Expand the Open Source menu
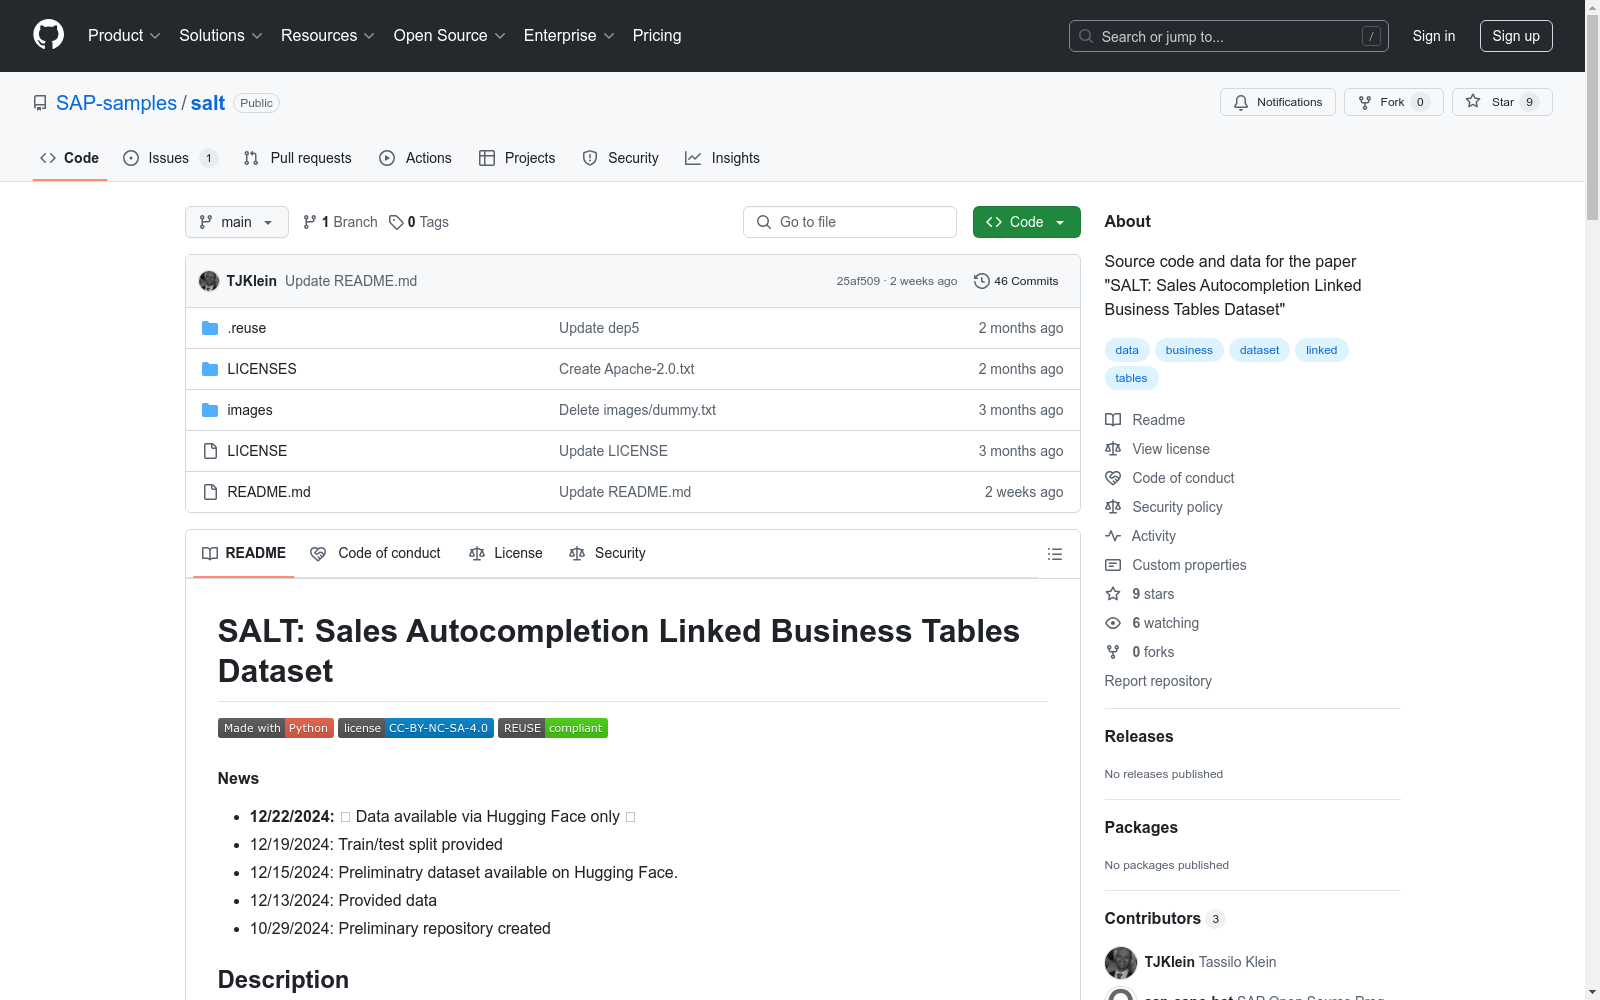The height and width of the screenshot is (1000, 1600). (x=450, y=36)
